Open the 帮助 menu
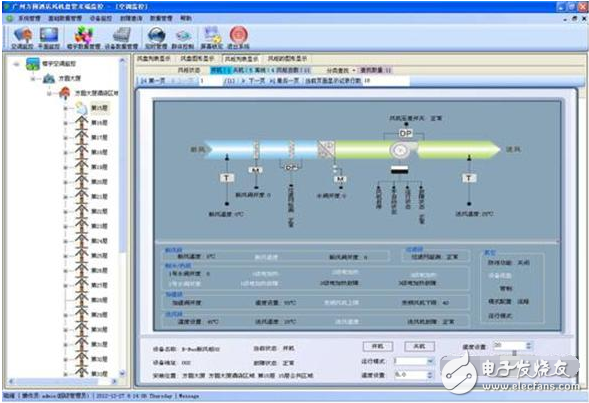589x403 pixels. [186, 18]
